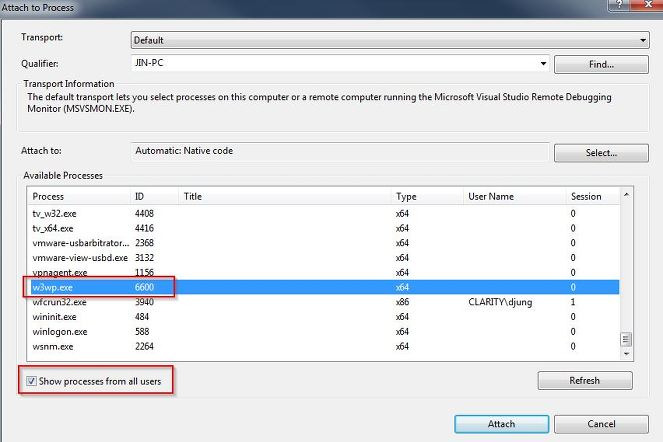Click process ID 3940
This screenshot has height=442, width=663.
coord(144,302)
